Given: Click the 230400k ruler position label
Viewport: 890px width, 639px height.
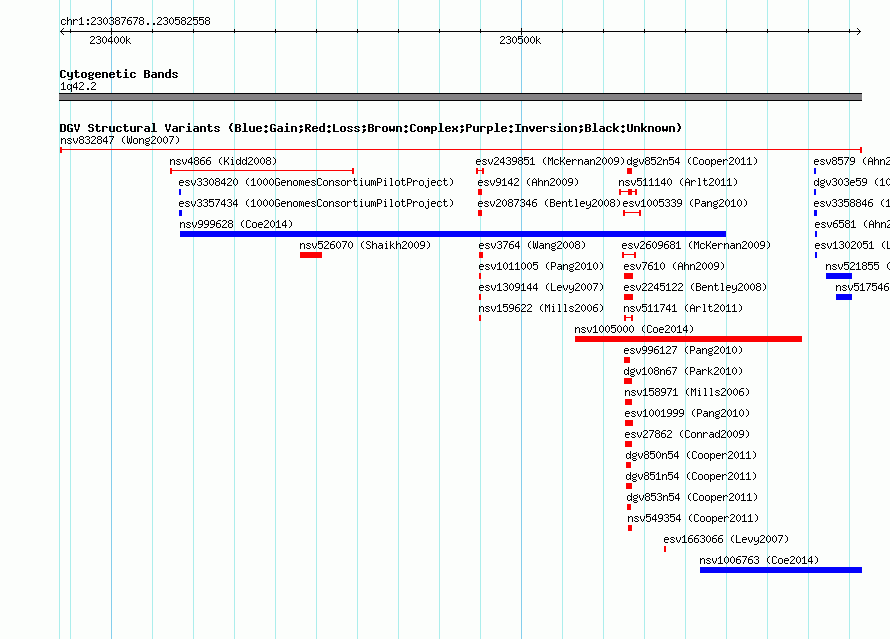Looking at the screenshot, I should coord(110,40).
